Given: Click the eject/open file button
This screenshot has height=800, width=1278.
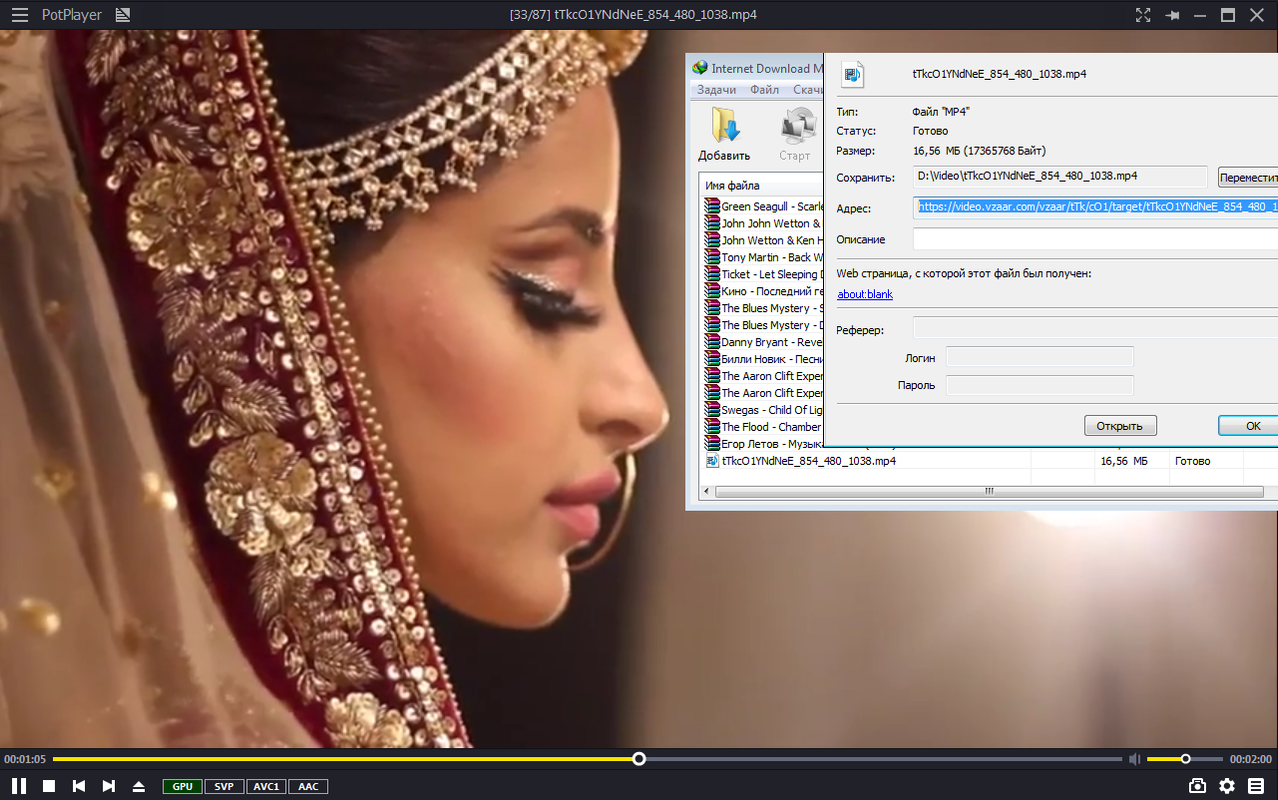Looking at the screenshot, I should 139,786.
